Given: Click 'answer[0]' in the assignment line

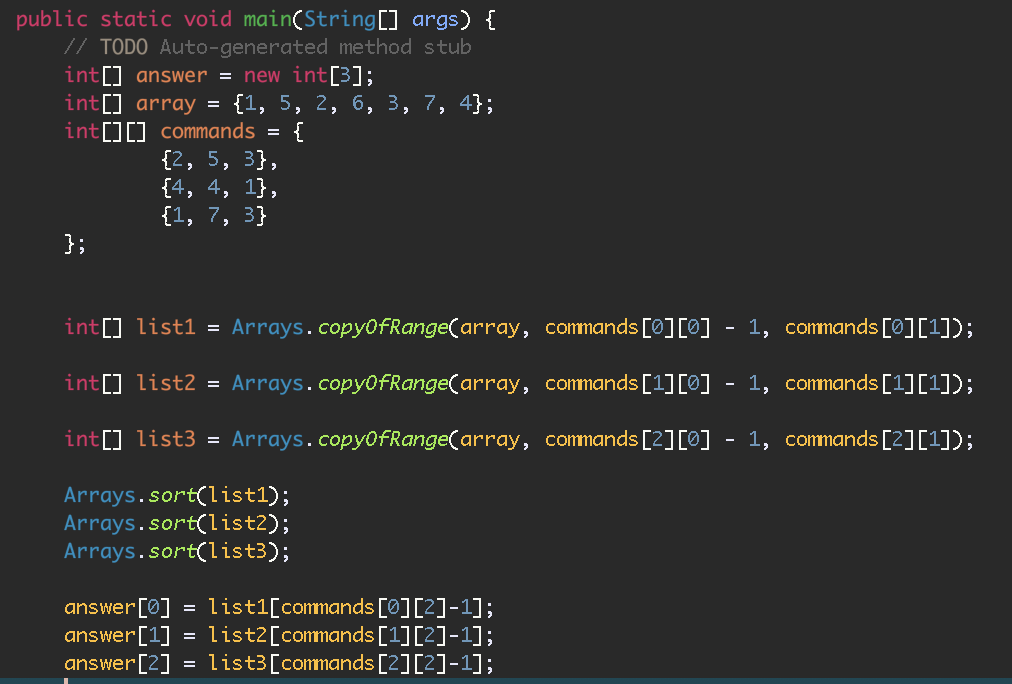Looking at the screenshot, I should click(117, 608).
